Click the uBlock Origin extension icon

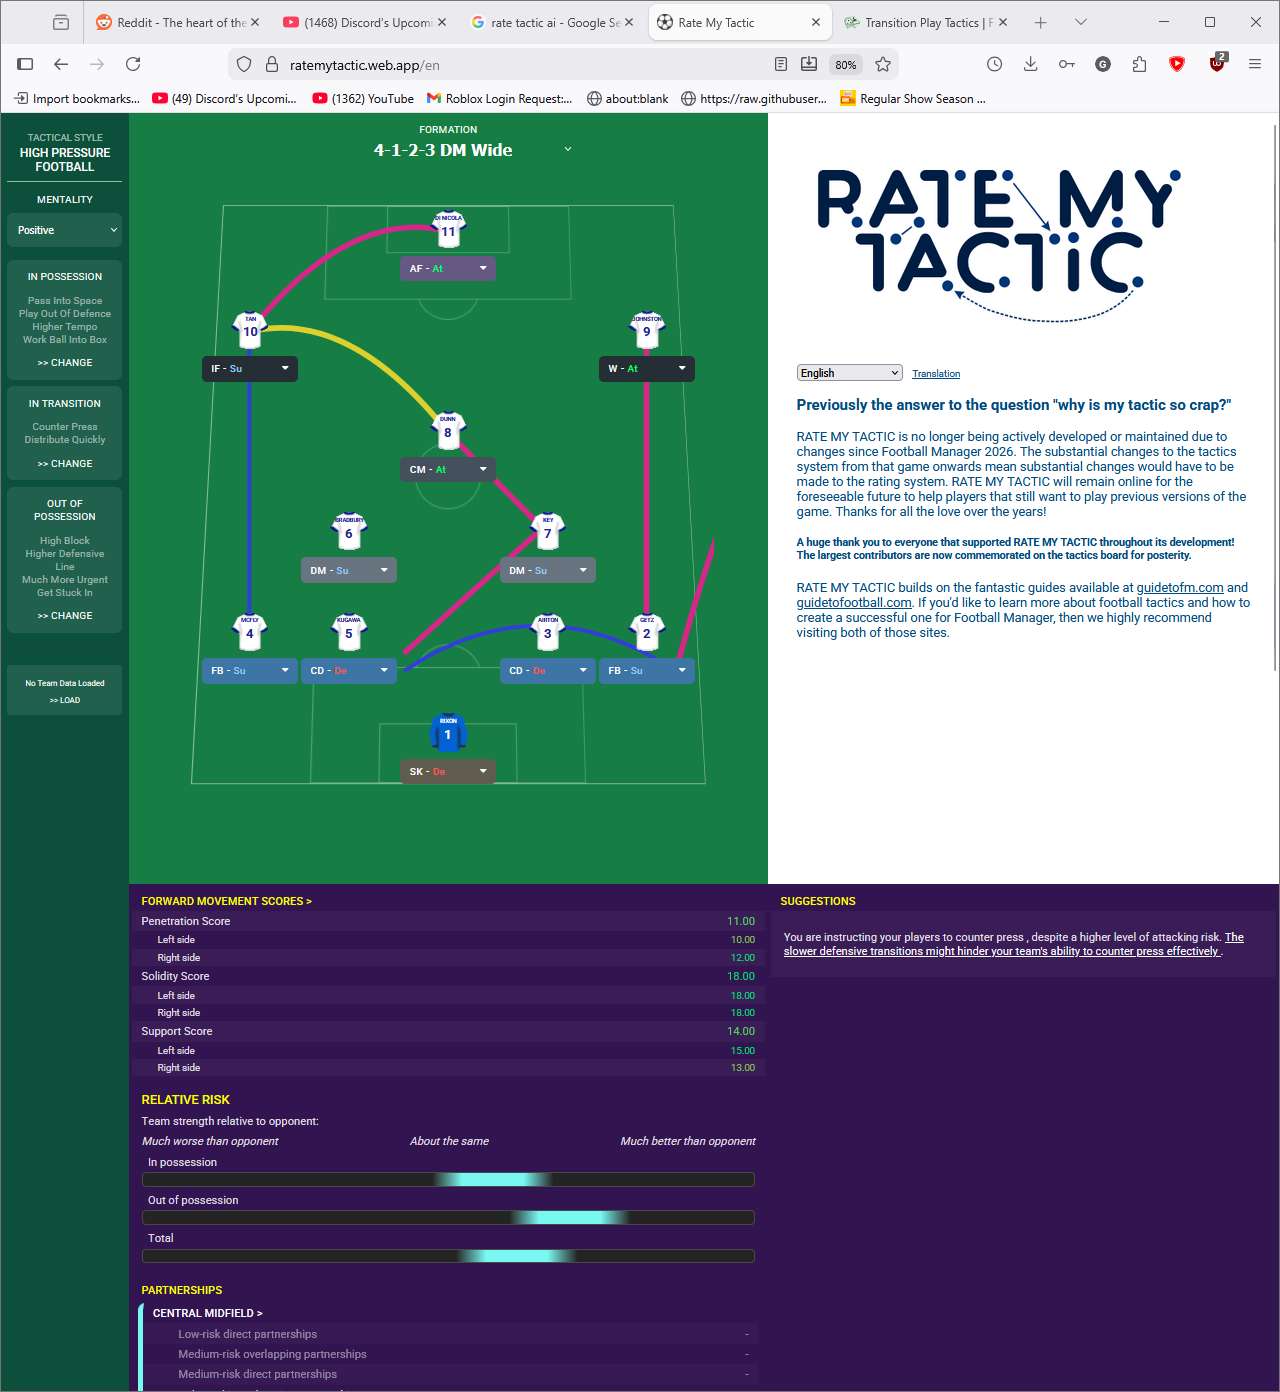1217,63
